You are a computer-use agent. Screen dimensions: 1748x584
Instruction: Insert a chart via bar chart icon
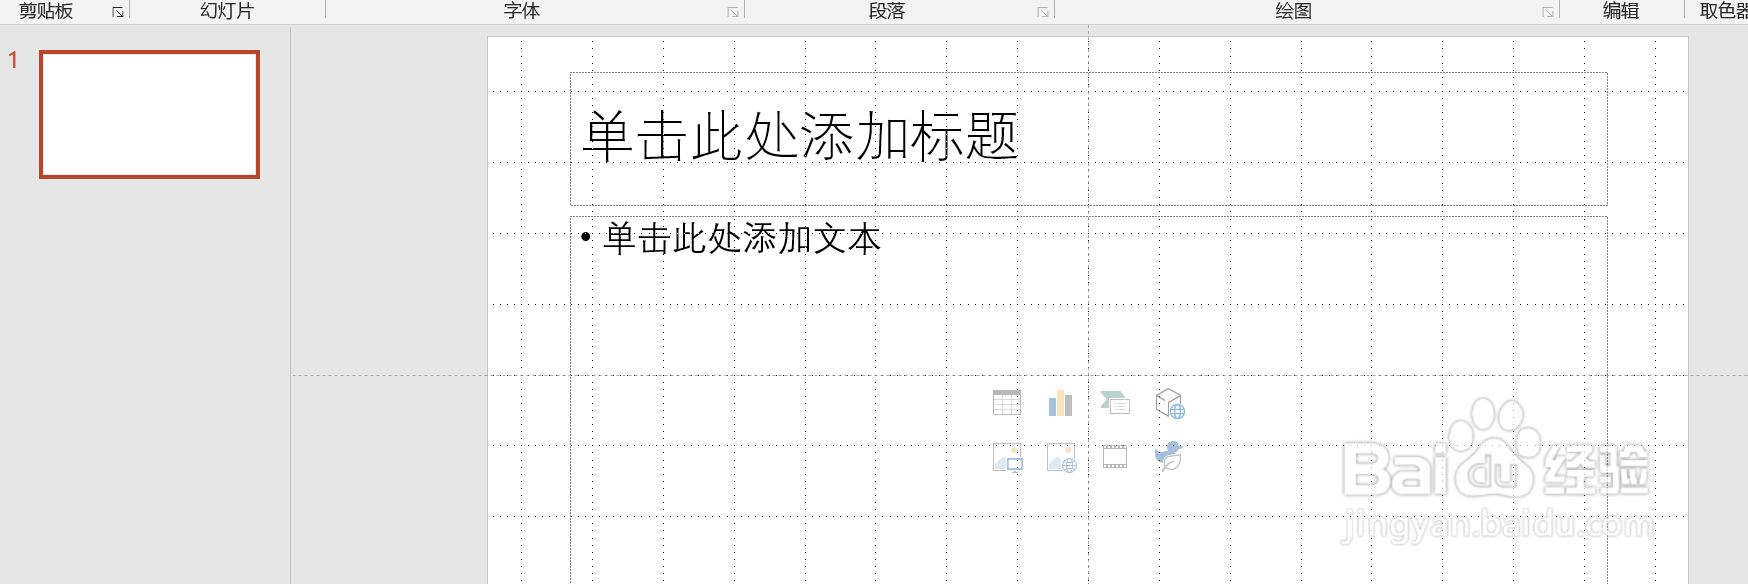pyautogui.click(x=1061, y=403)
